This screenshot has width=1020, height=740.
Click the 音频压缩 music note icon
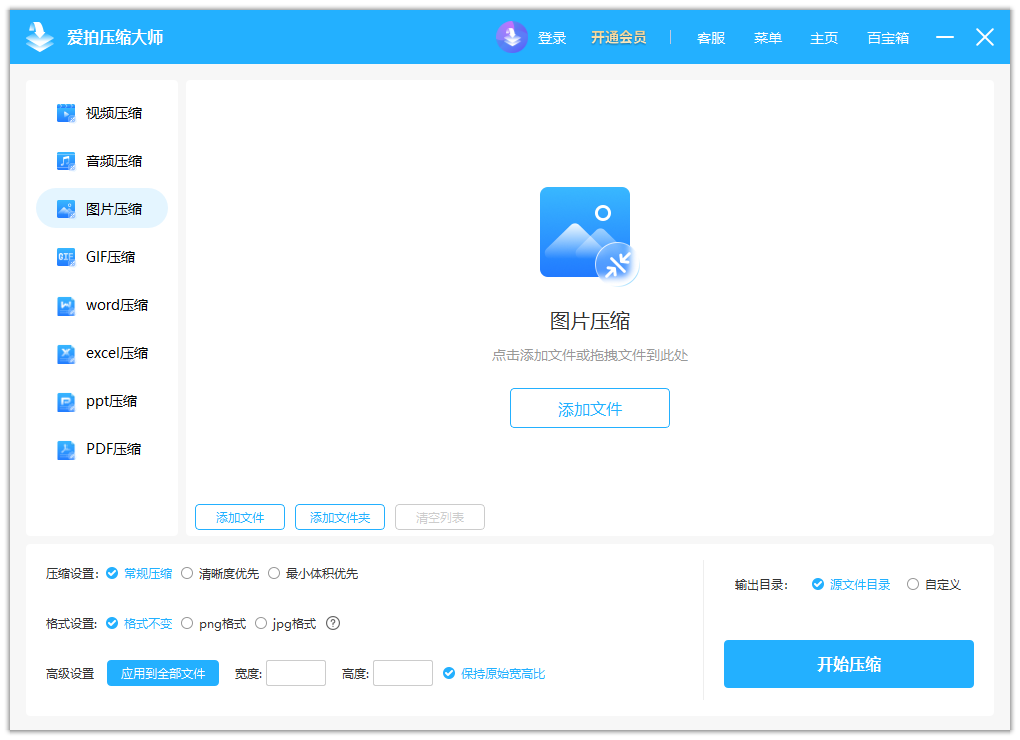[66, 161]
